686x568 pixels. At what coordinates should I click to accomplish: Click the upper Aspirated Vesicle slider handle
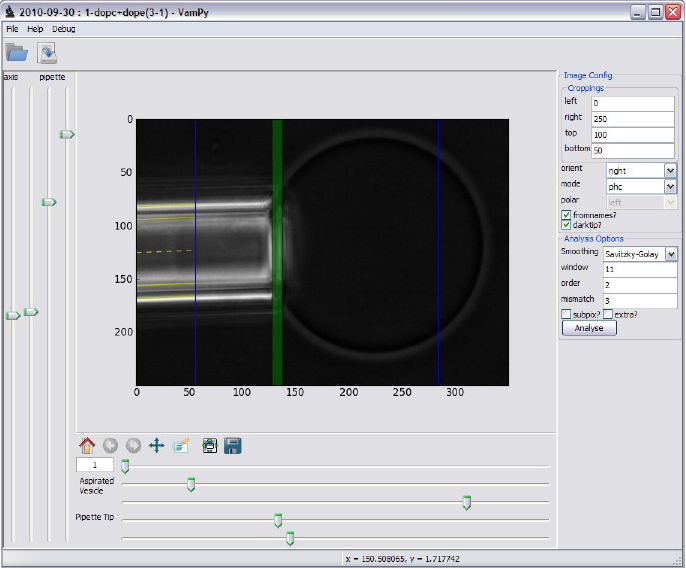tap(191, 484)
